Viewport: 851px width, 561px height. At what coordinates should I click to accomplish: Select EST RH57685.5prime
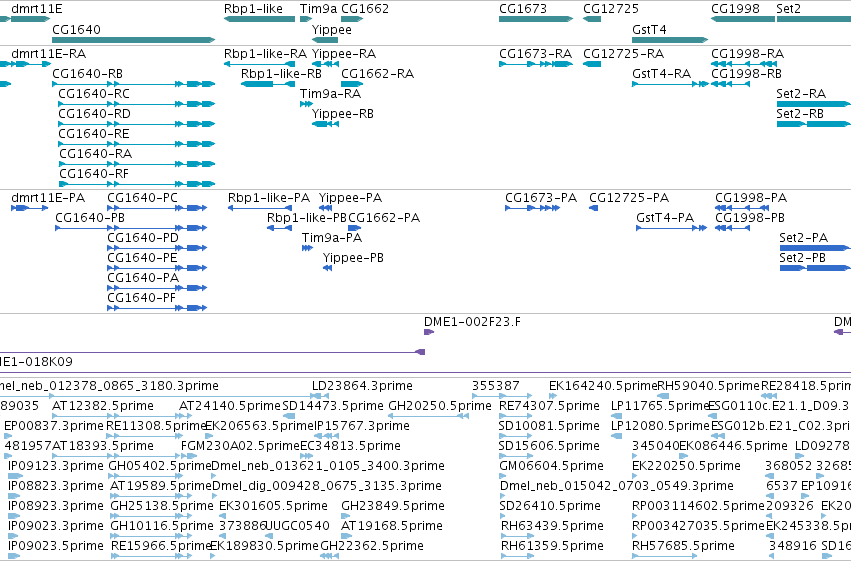(x=682, y=547)
